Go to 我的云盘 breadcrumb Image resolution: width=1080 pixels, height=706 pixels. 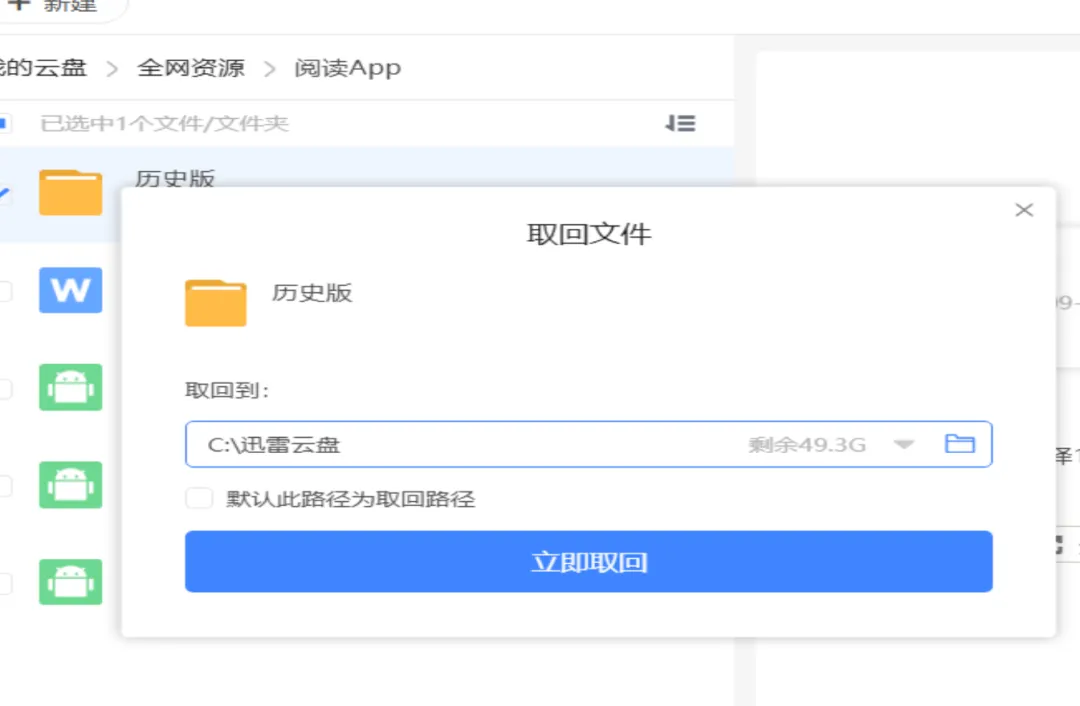(43, 68)
